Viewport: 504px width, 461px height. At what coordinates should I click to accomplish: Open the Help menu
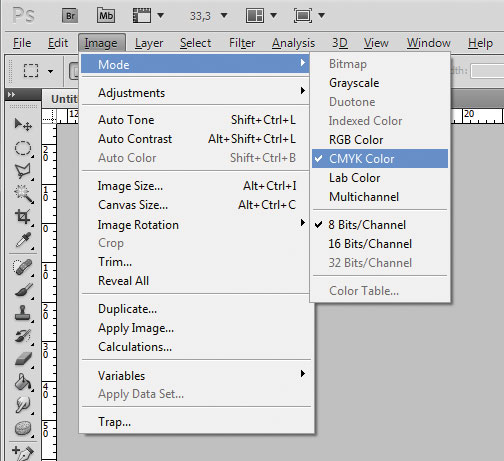coord(480,43)
